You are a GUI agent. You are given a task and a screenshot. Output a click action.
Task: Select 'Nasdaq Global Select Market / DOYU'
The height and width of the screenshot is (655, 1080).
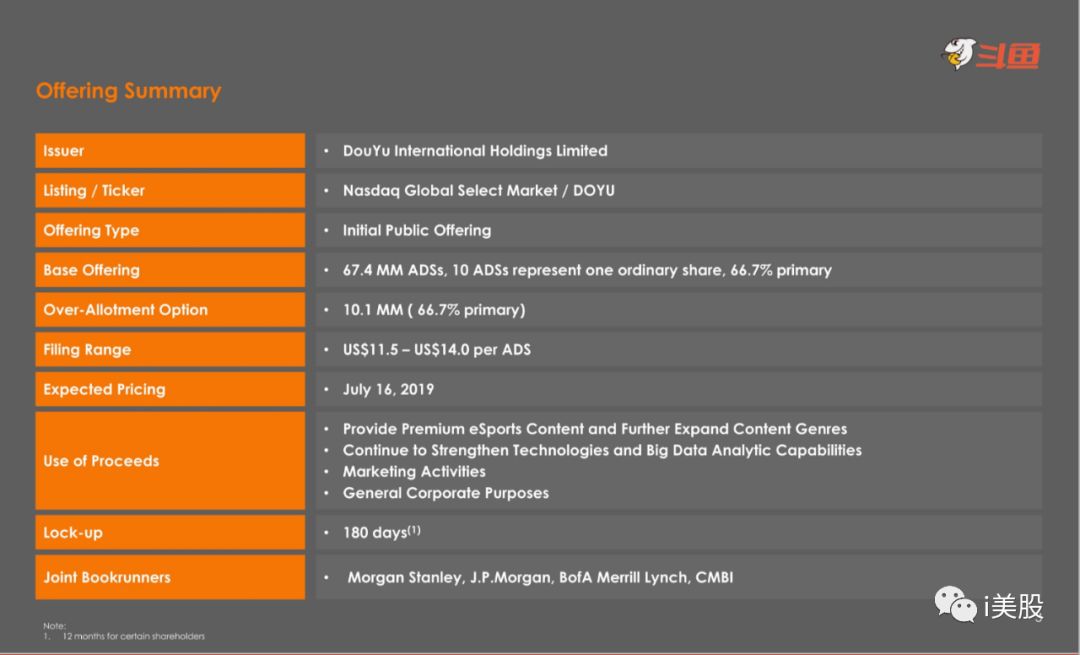click(479, 191)
